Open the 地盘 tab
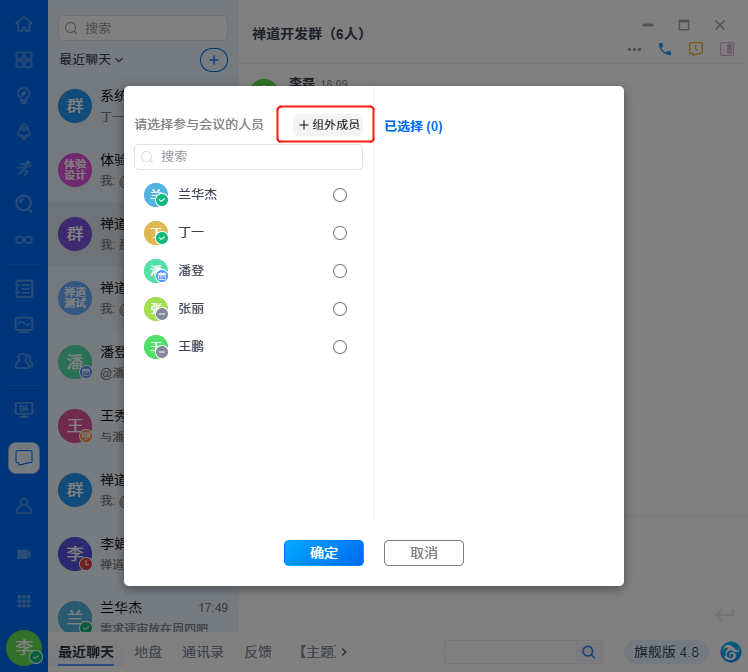Image resolution: width=748 pixels, height=672 pixels. pyautogui.click(x=148, y=652)
